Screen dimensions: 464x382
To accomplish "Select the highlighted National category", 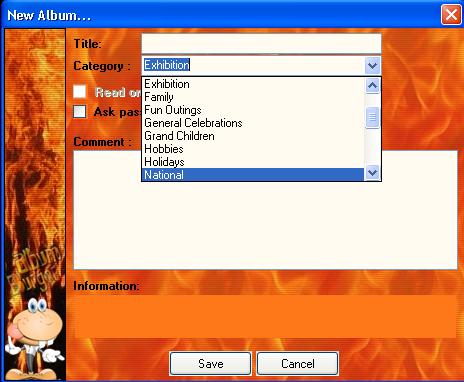I will (x=253, y=175).
